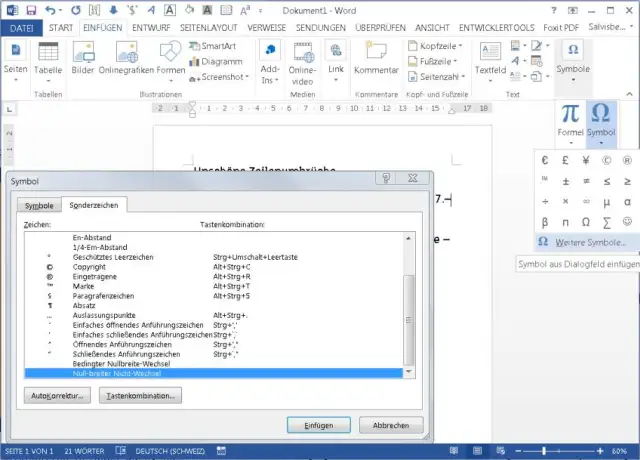The image size is (640, 460).
Task: Select the Euro sign in symbol gallery
Action: (545, 160)
